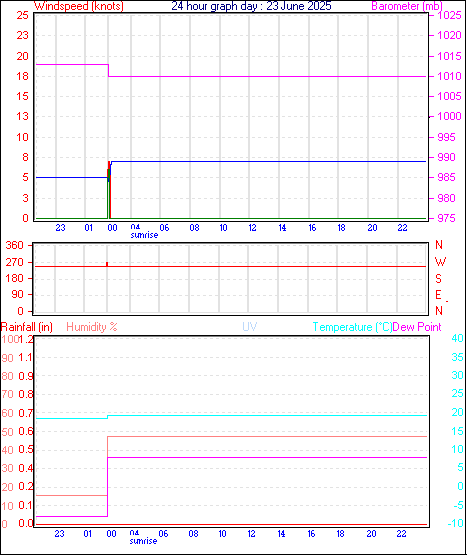The height and width of the screenshot is (559, 467).
Task: Click the S compass label on direction chart
Action: pyautogui.click(x=438, y=278)
